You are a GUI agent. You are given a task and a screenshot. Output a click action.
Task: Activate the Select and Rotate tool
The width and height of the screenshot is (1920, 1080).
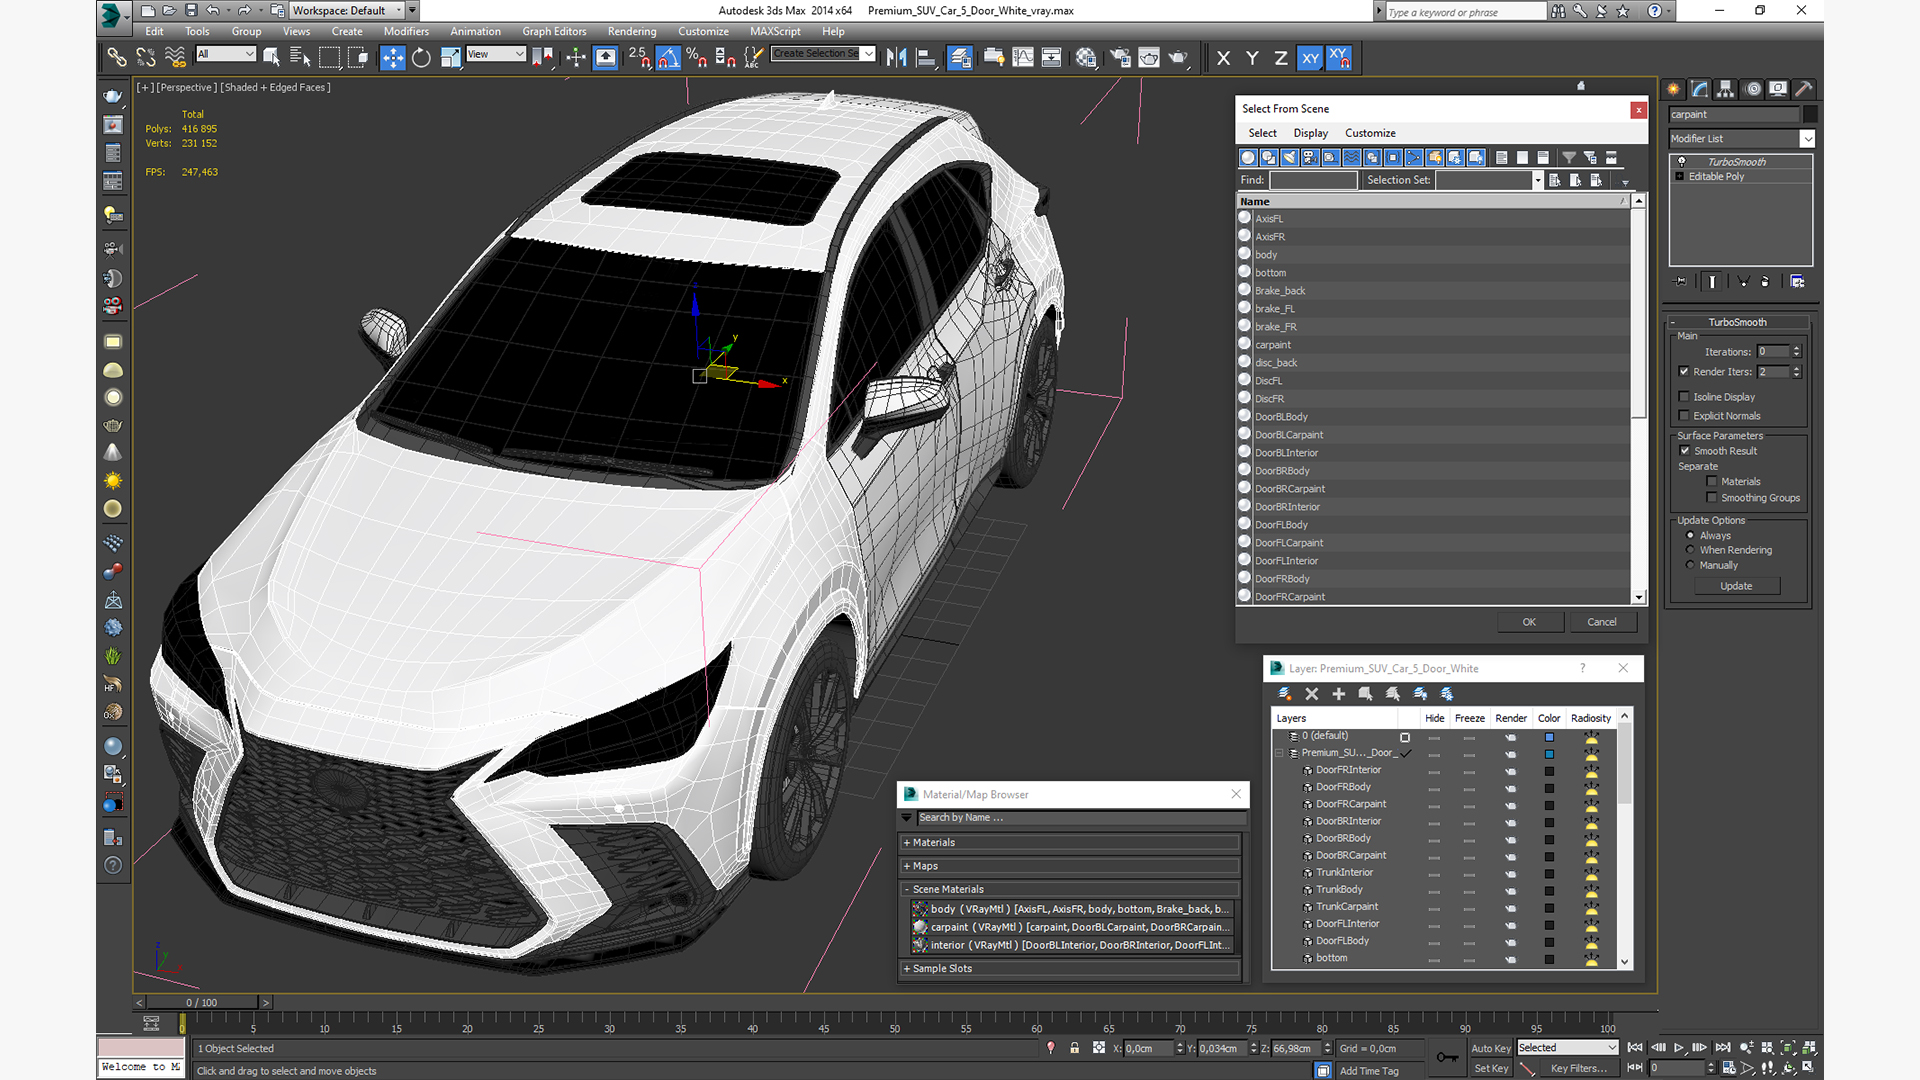pos(421,58)
